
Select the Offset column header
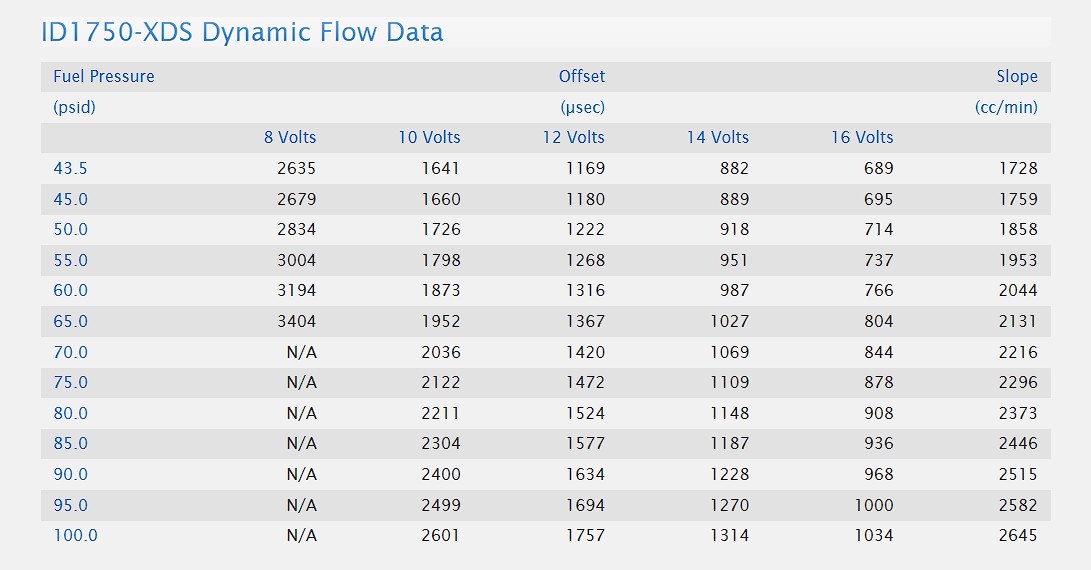click(581, 76)
